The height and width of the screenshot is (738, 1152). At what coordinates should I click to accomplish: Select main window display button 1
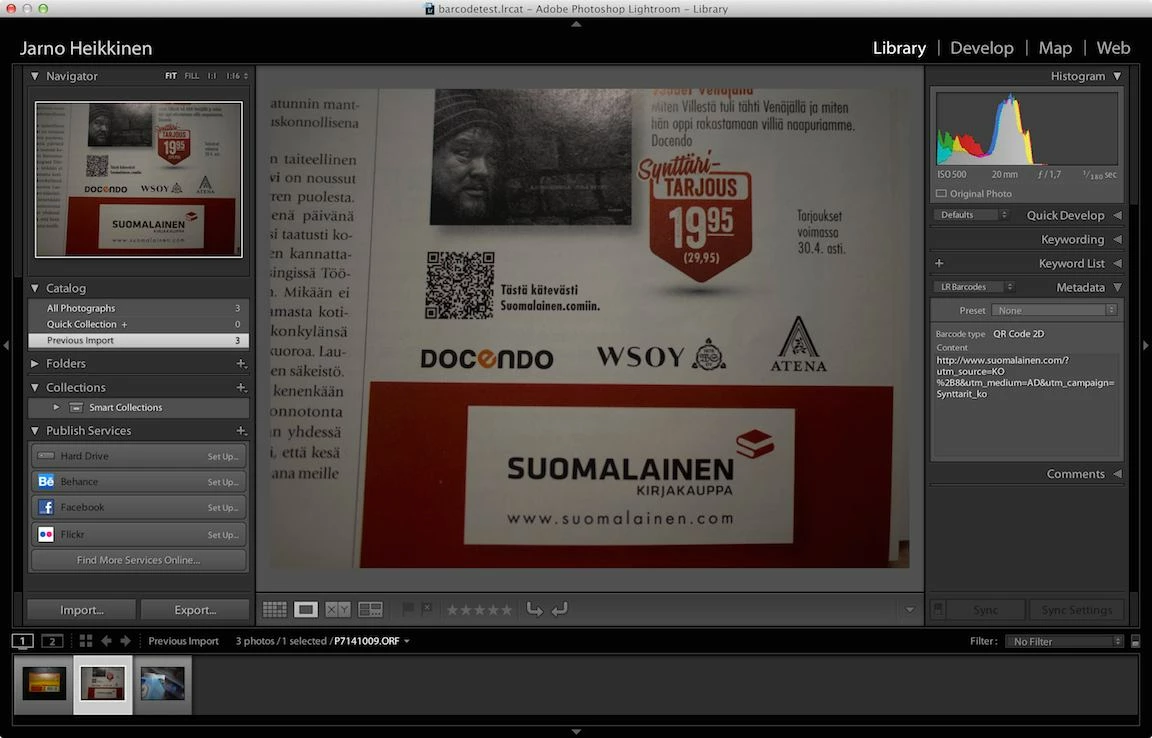(x=23, y=641)
